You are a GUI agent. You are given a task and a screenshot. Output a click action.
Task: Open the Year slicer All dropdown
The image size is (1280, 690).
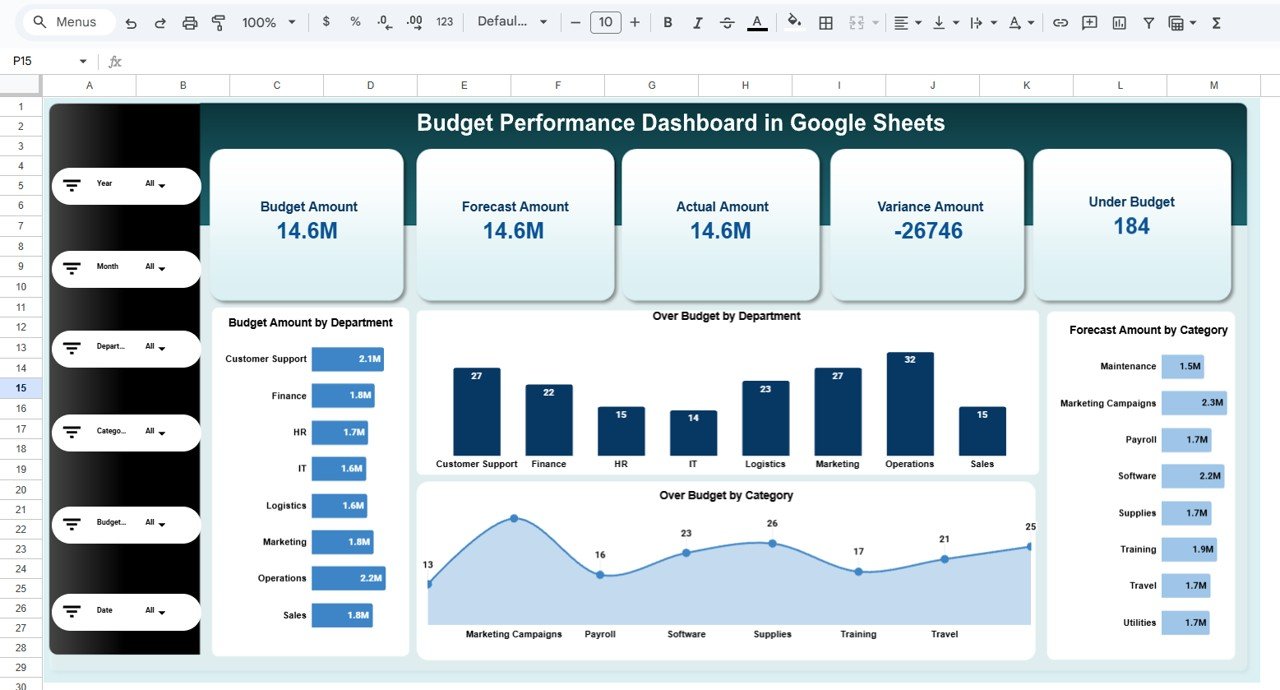tap(160, 184)
